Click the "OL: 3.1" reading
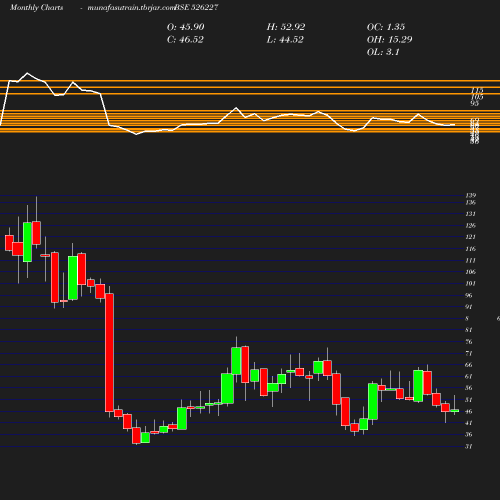The width and height of the screenshot is (500, 500). pos(383,52)
